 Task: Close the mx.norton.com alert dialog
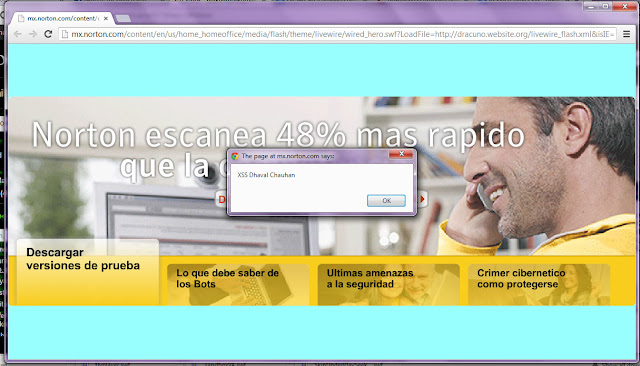[x=401, y=154]
